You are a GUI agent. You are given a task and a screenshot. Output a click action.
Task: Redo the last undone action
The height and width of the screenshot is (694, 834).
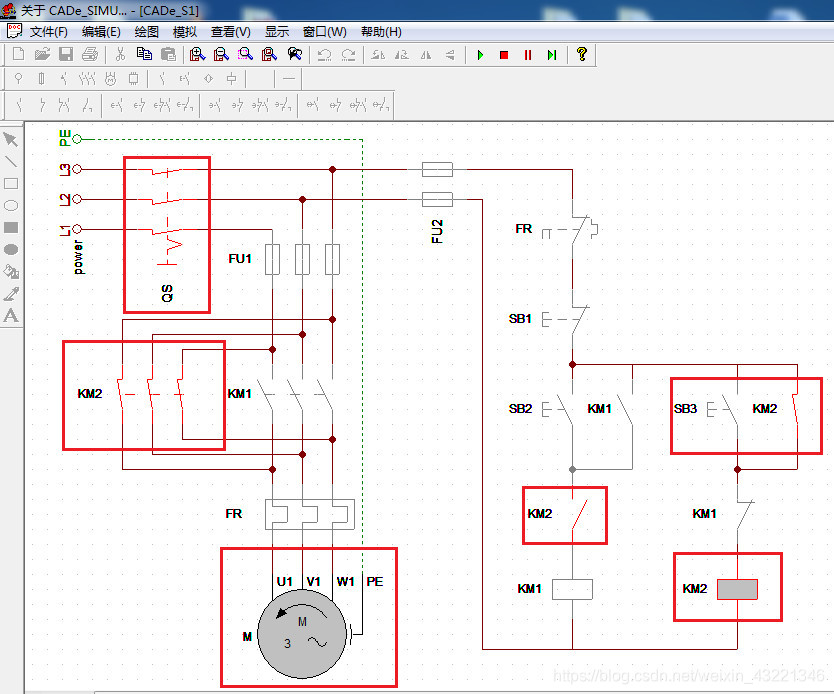(348, 55)
